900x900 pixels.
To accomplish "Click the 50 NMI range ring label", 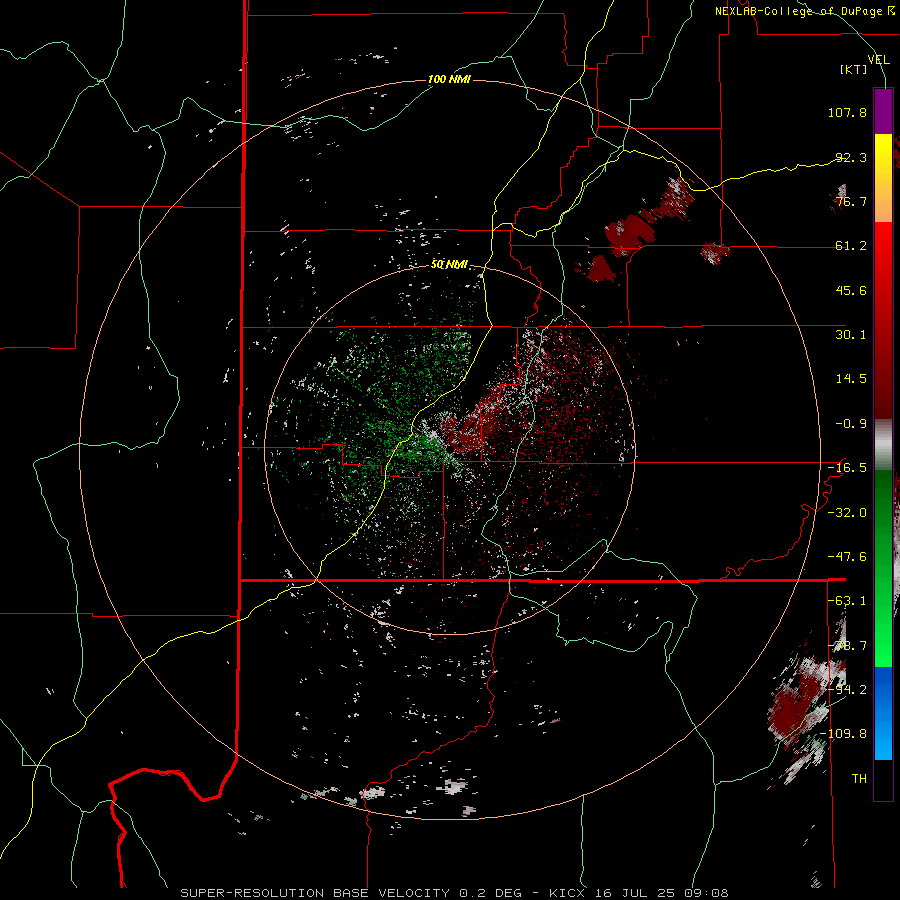I will (x=449, y=264).
